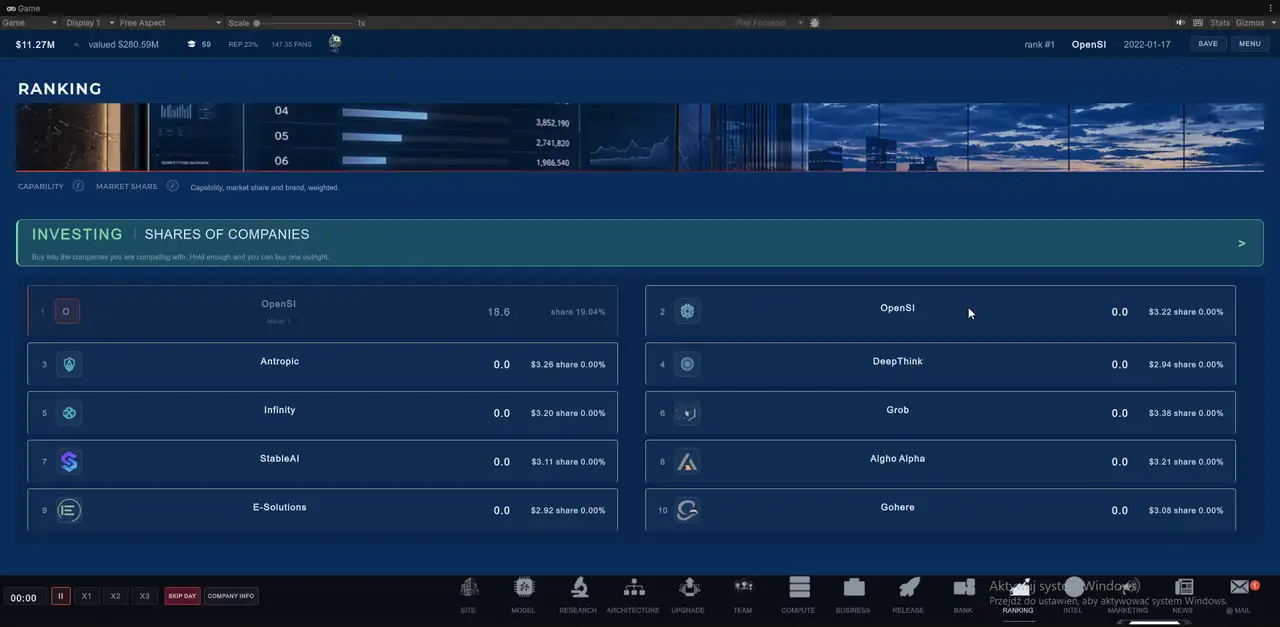
Task: Click the valued $280.59M text
Action: [124, 44]
